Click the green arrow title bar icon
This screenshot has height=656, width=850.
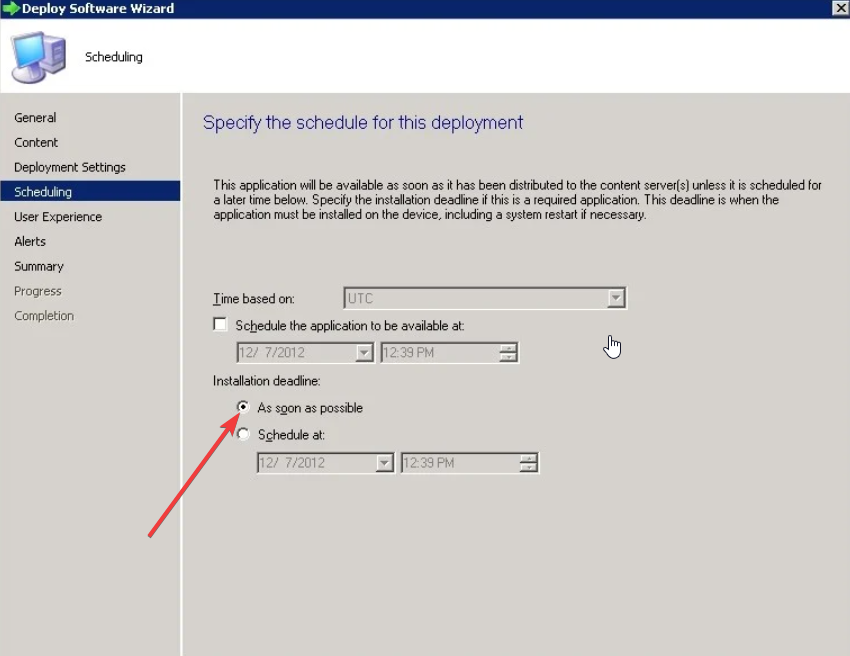coord(11,9)
